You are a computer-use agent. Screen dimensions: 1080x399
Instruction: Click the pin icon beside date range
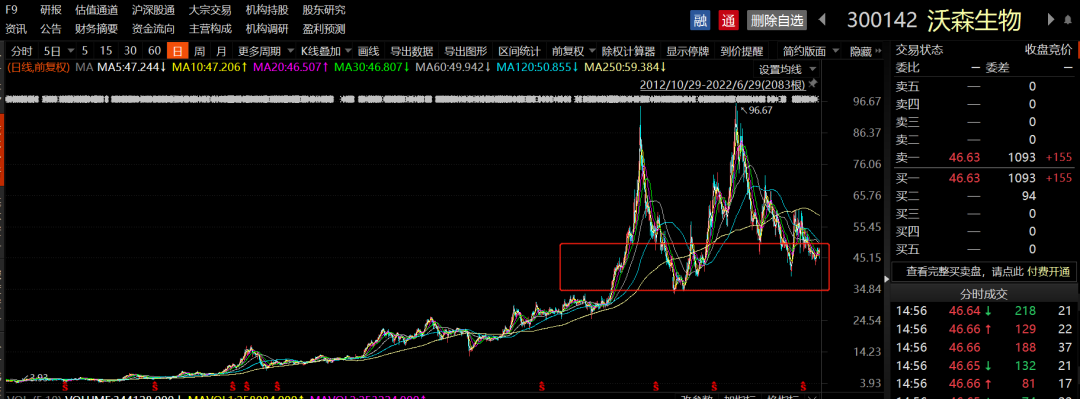point(813,84)
